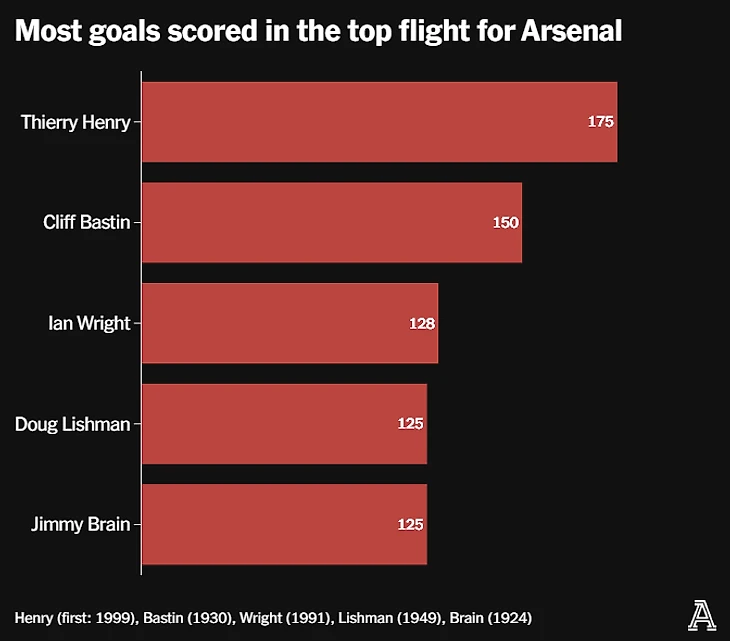Click the Jimmy Brain bar
This screenshot has width=730, height=641.
click(284, 524)
